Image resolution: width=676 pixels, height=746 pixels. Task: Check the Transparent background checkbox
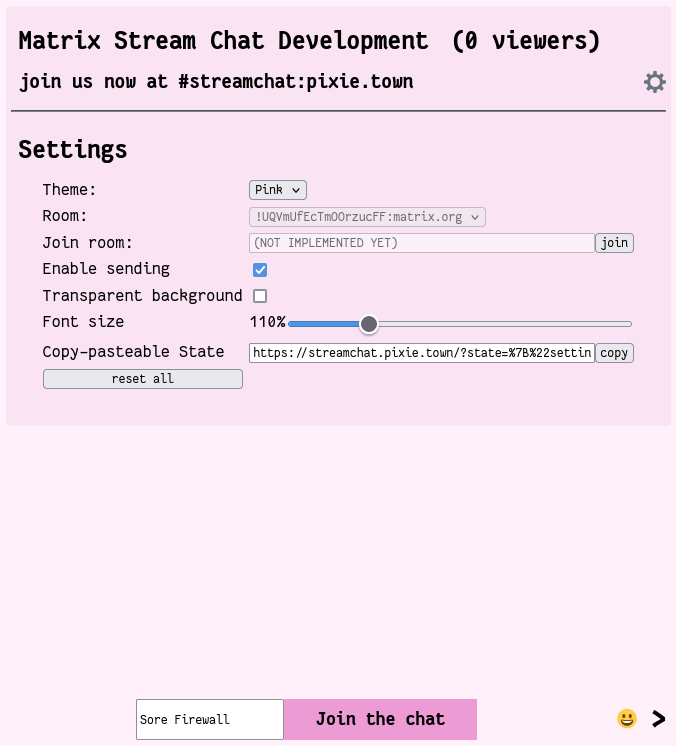coord(260,296)
